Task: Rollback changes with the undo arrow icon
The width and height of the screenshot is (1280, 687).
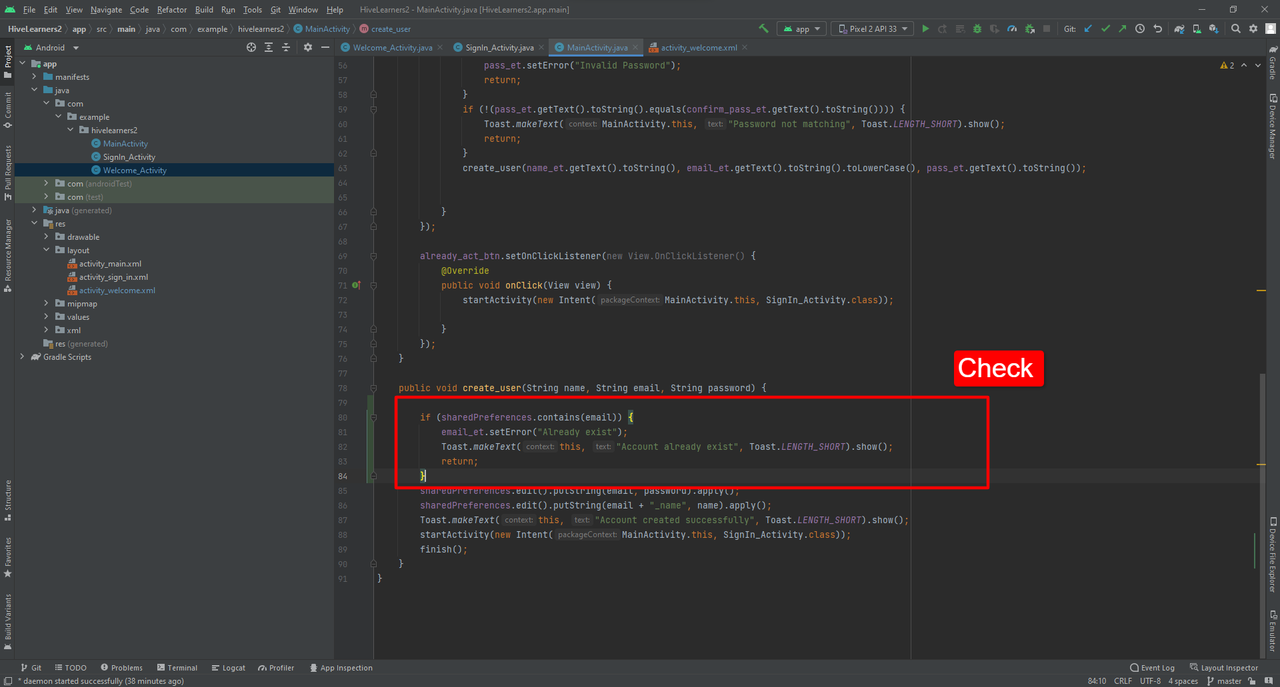Action: (x=1157, y=29)
